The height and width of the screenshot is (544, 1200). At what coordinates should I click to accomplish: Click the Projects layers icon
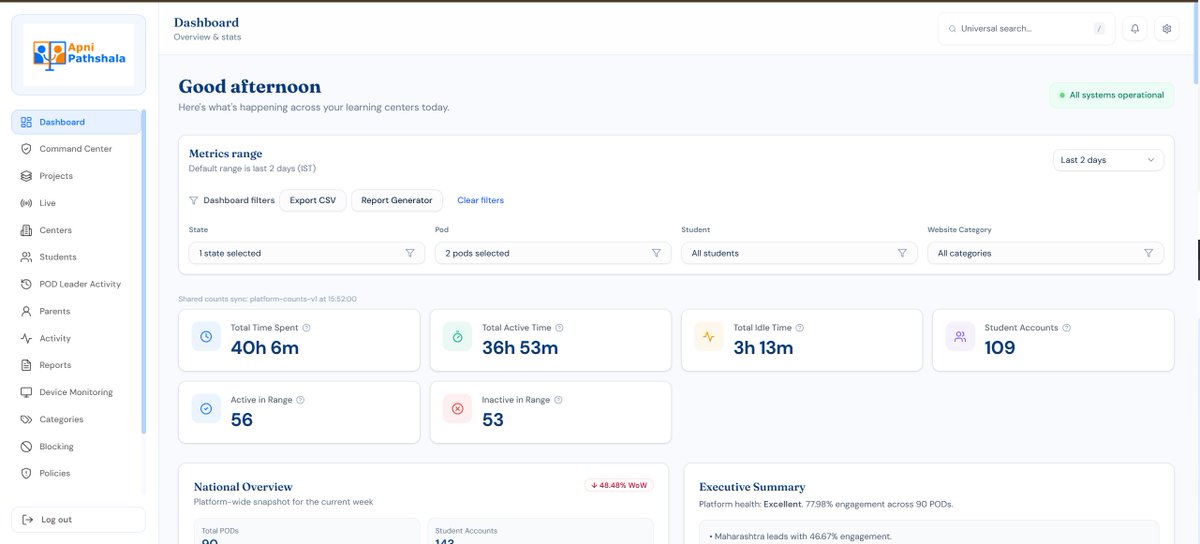point(26,176)
